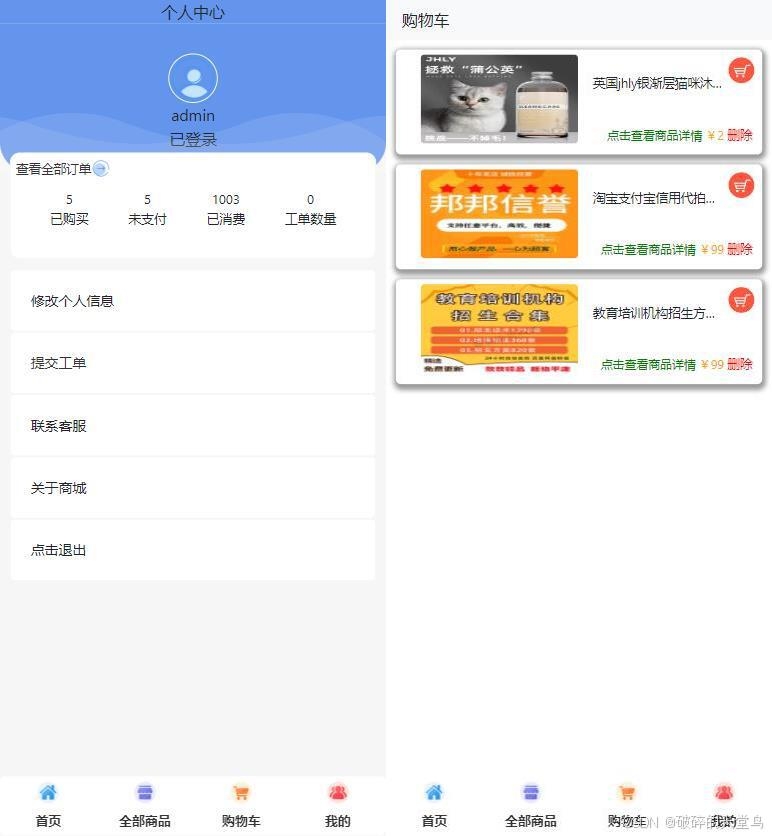Select 提交工单 from the menu list
The width and height of the screenshot is (772, 836).
[193, 363]
